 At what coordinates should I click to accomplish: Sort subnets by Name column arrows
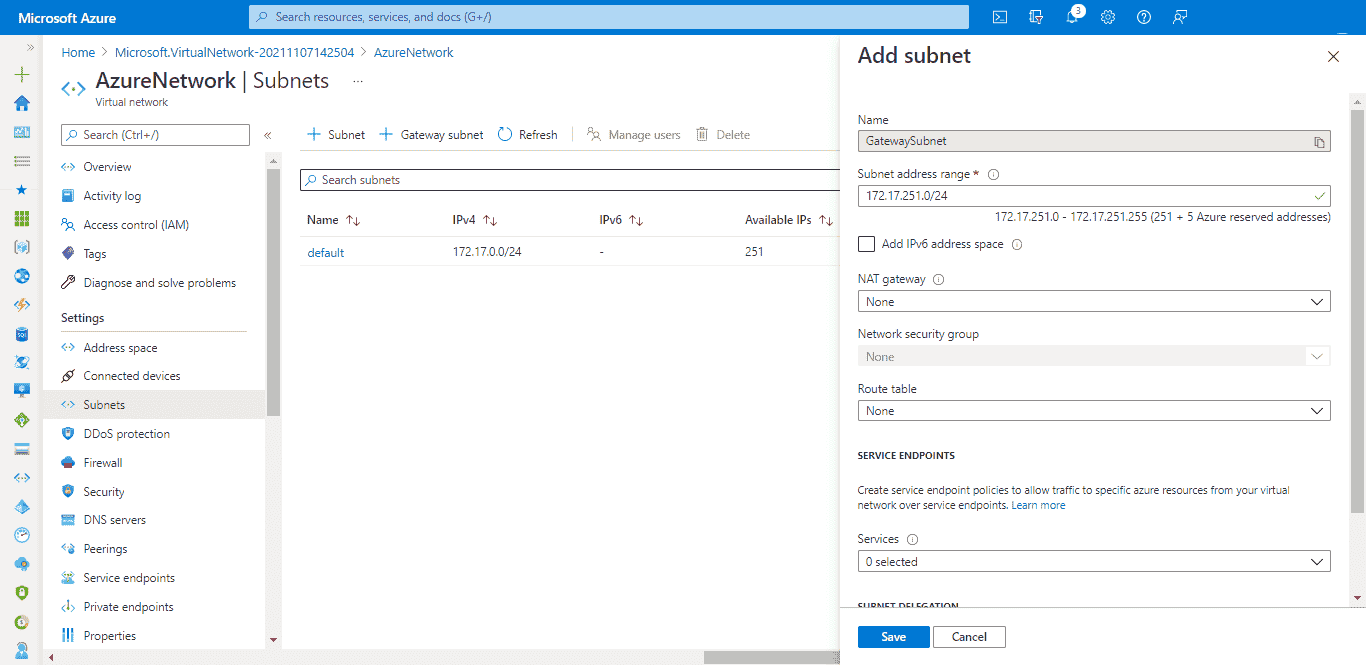coord(352,220)
